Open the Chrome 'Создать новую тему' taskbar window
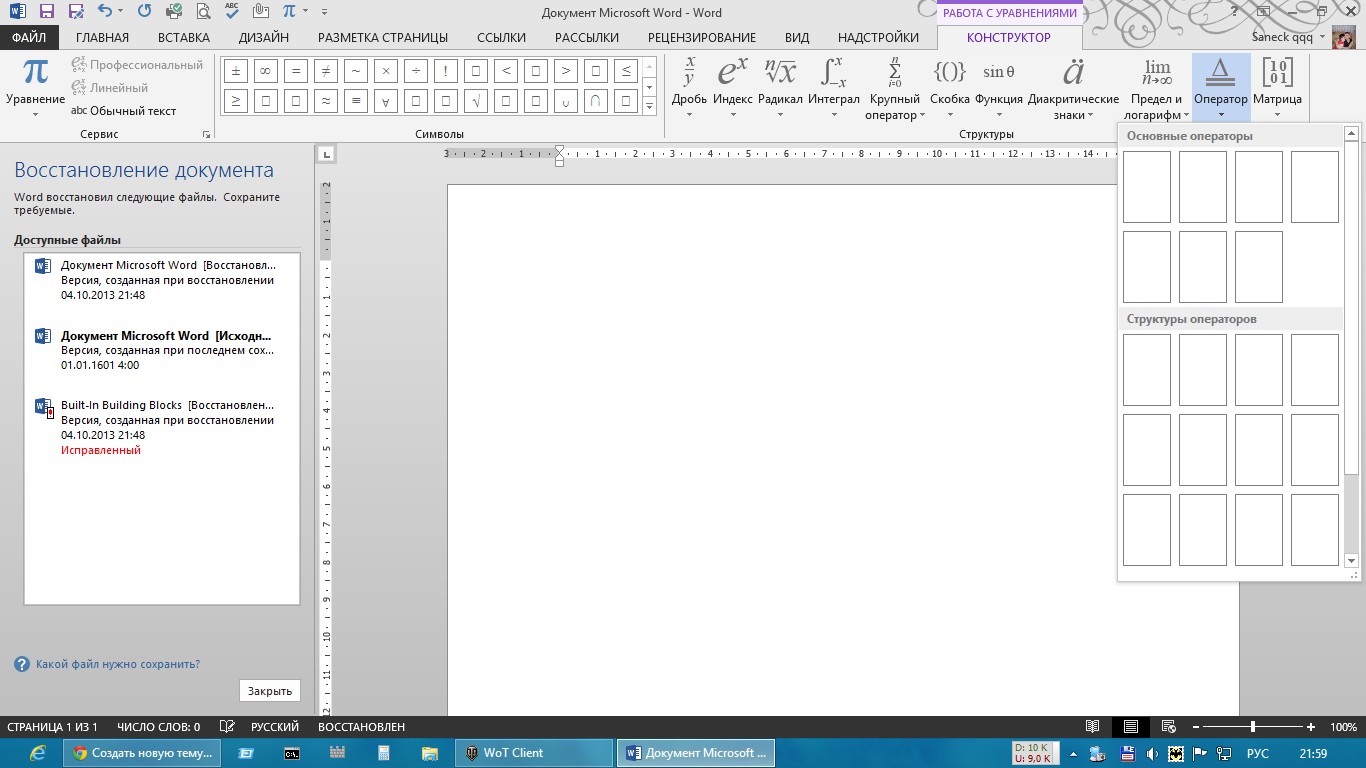 [143, 753]
